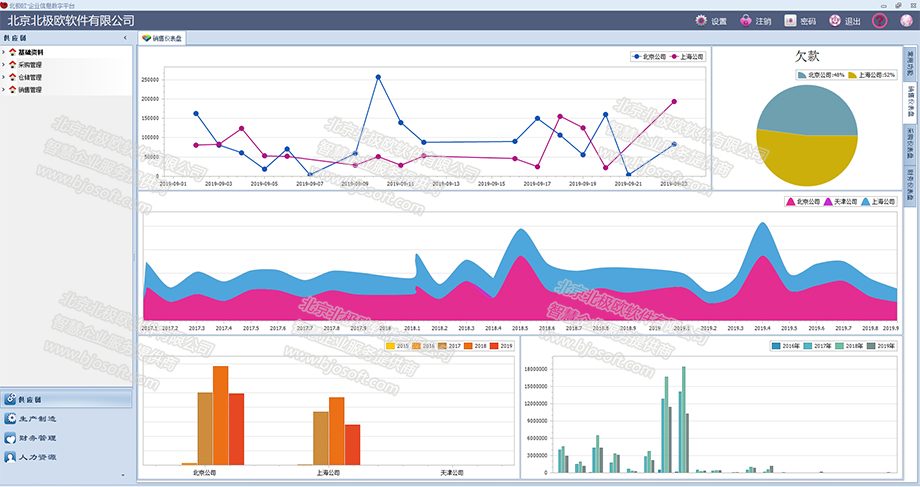Click the house icon beside 基础资料

tap(13, 52)
